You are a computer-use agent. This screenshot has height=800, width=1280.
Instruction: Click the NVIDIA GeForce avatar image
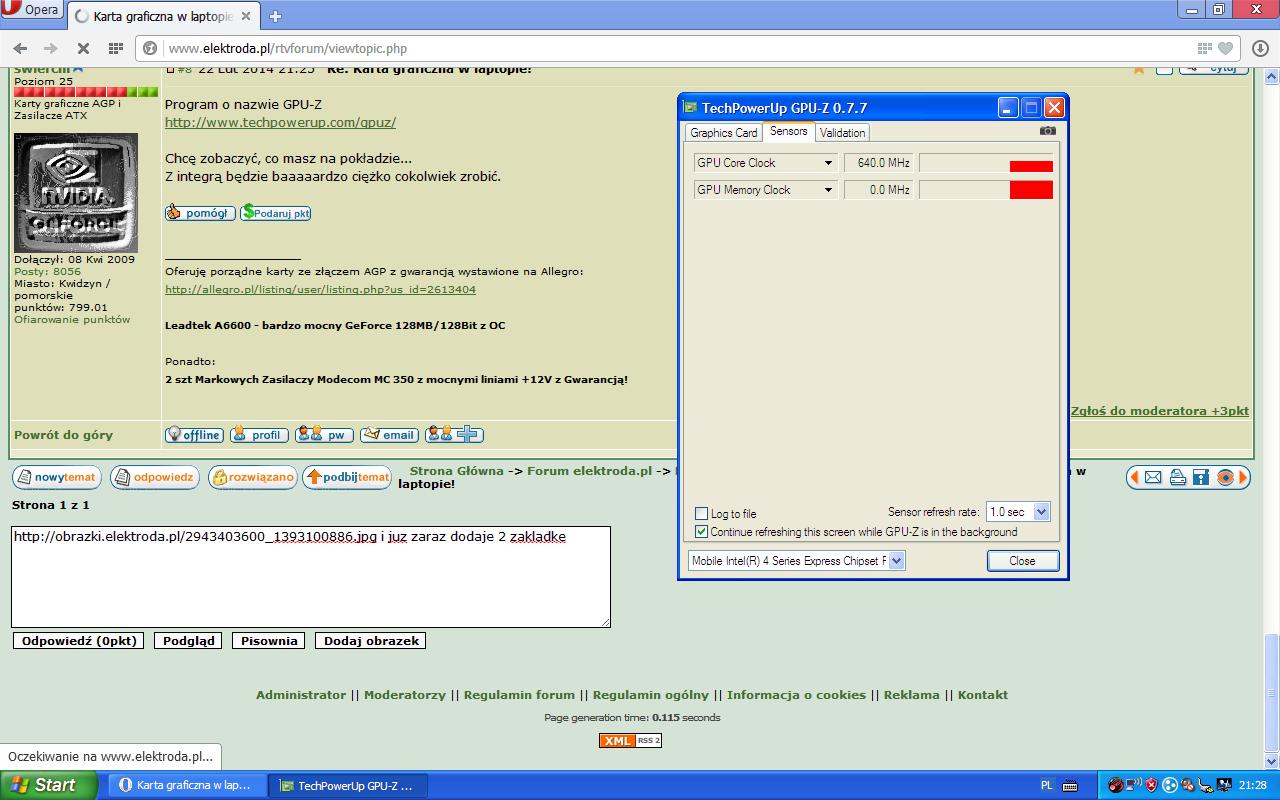[x=76, y=193]
